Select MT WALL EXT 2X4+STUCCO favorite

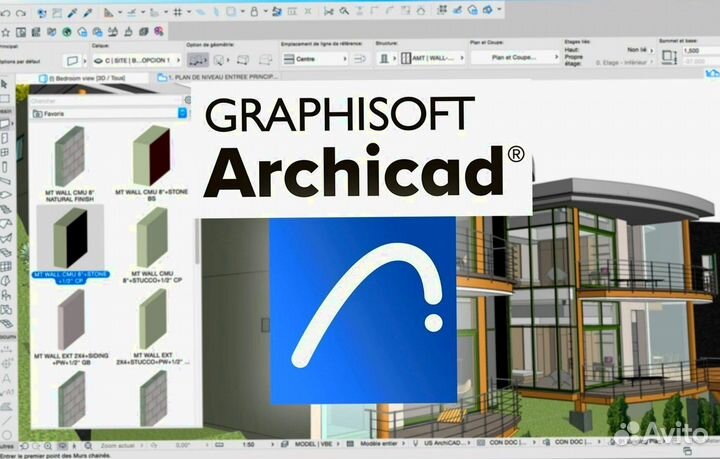click(152, 326)
